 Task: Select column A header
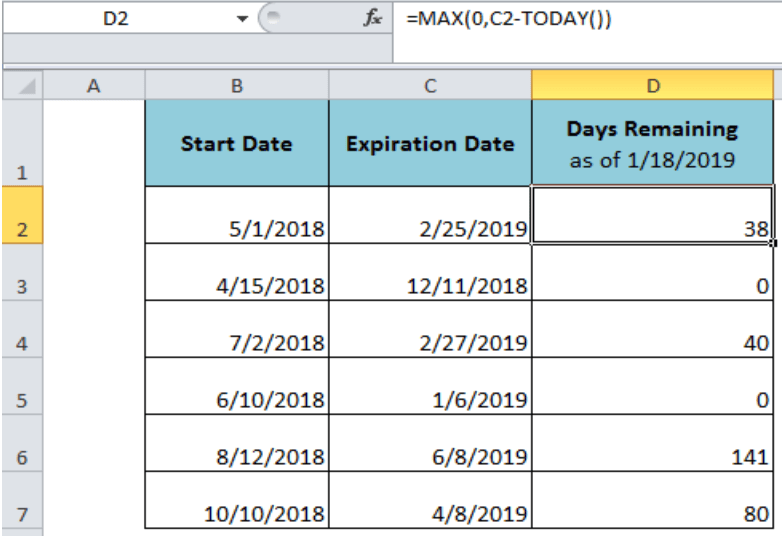(94, 86)
